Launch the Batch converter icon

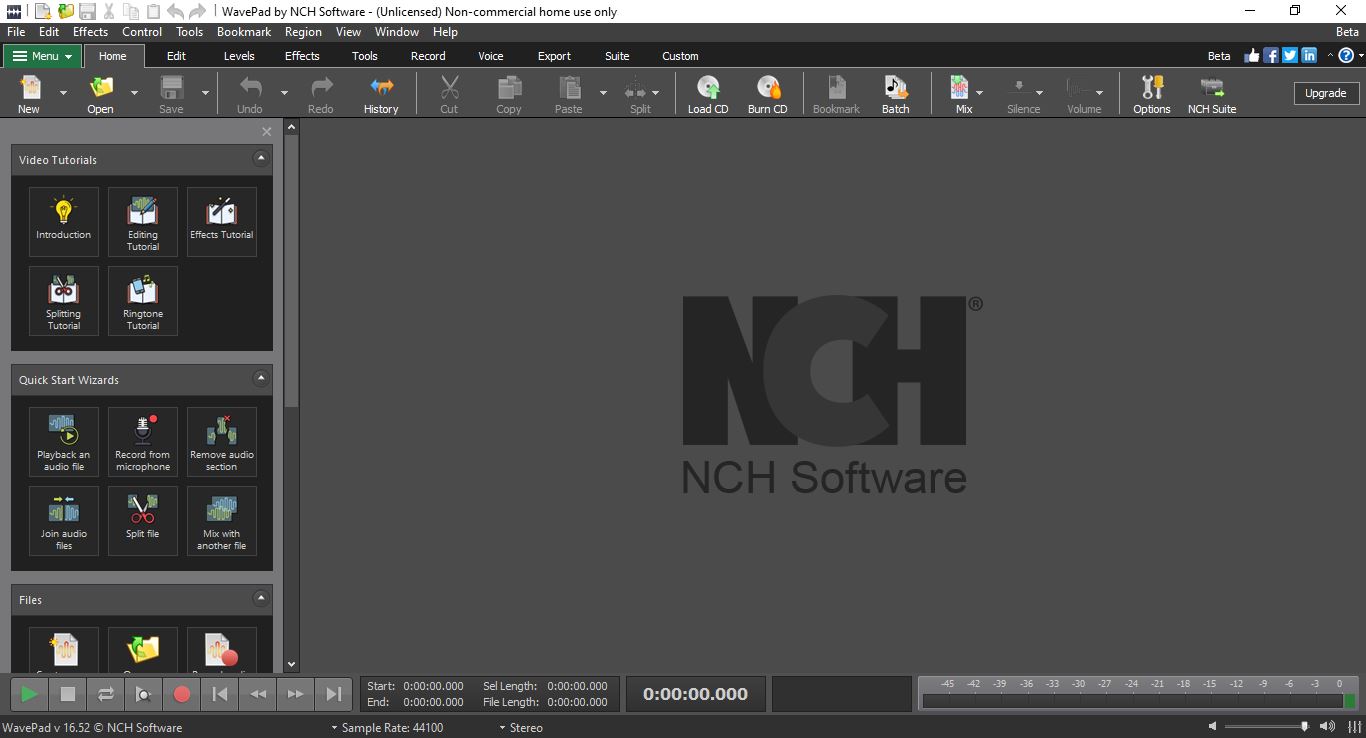point(896,94)
